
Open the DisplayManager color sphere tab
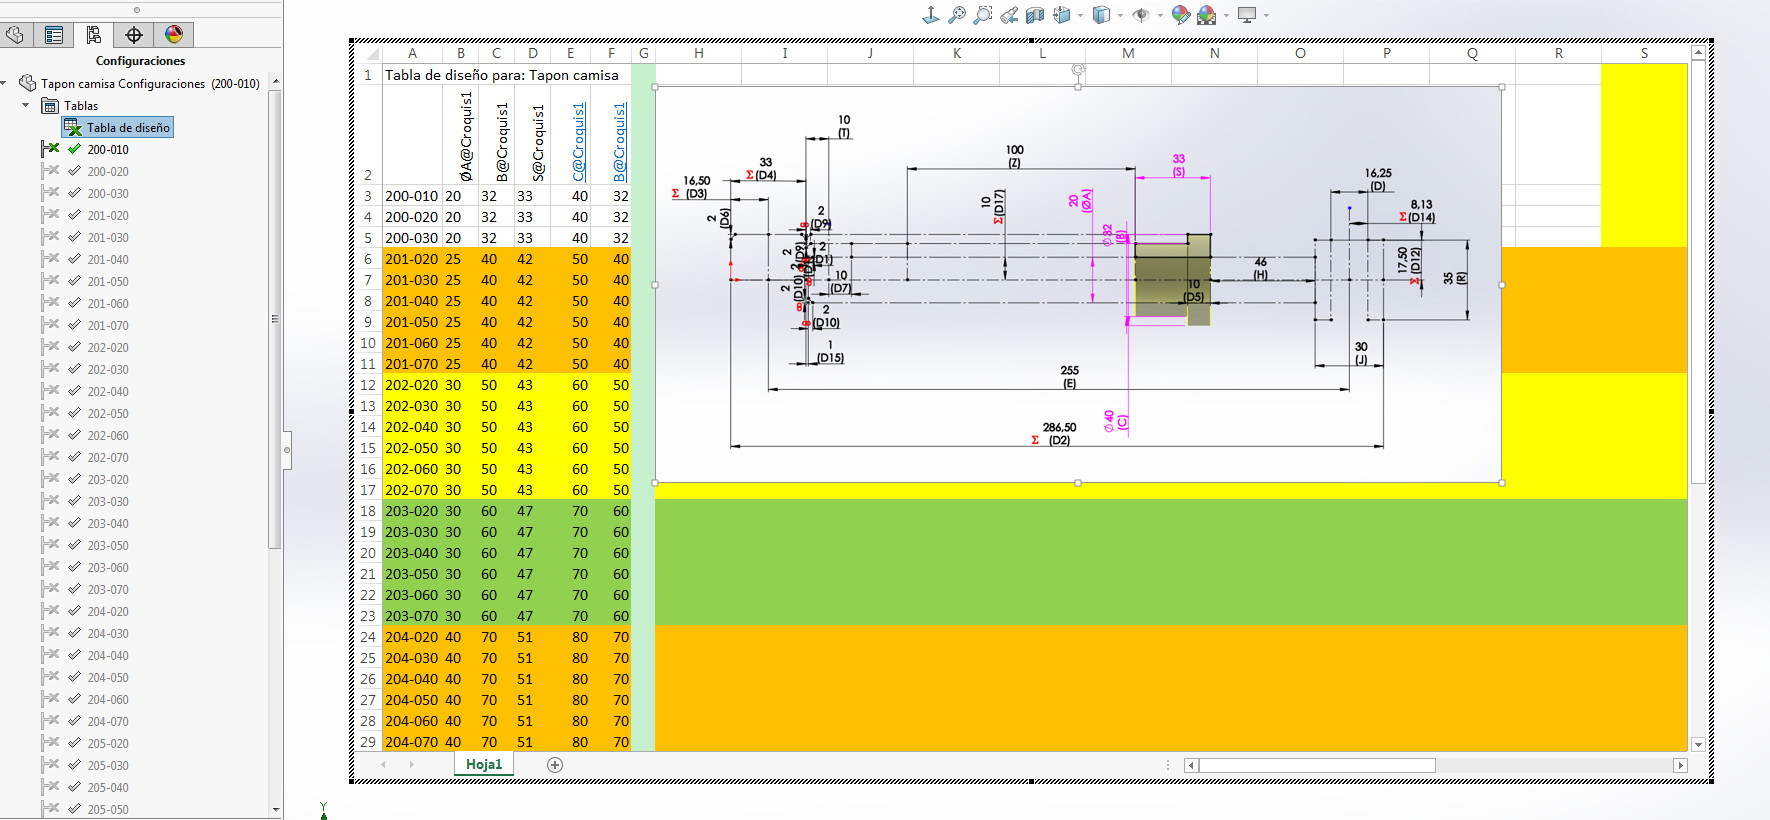174,35
